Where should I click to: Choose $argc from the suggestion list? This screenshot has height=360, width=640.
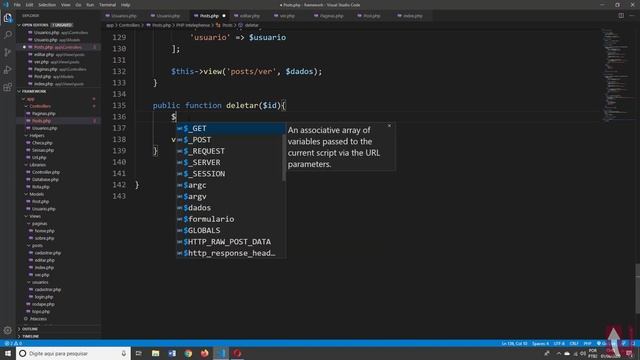[x=231, y=185]
